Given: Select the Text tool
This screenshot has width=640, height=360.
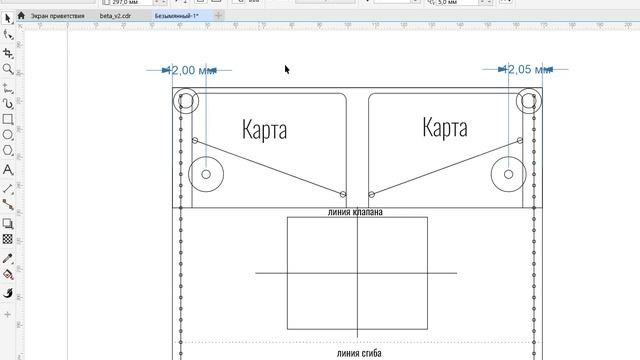Looking at the screenshot, I should [x=7, y=169].
